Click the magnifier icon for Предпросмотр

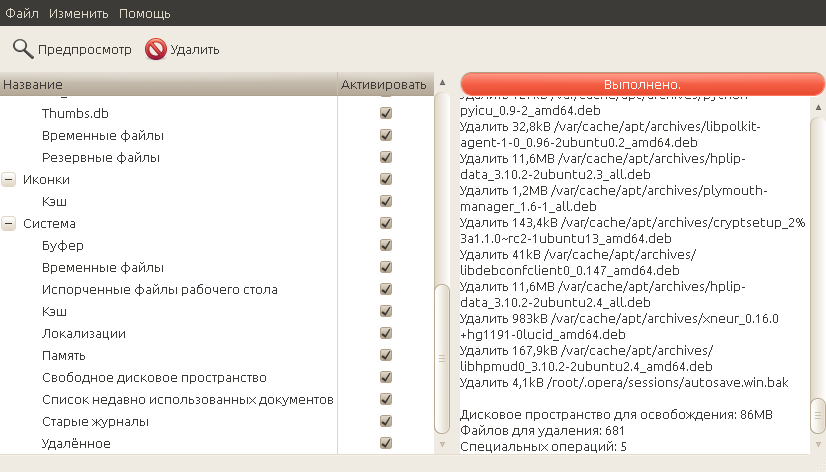tap(22, 49)
